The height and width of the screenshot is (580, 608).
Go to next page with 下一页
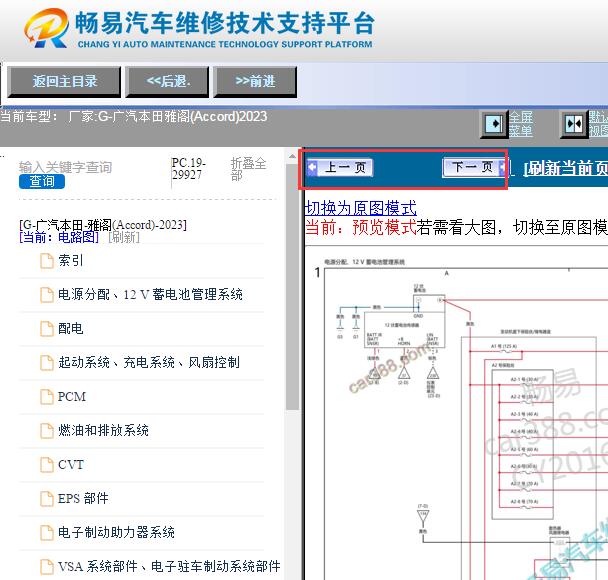pos(474,167)
